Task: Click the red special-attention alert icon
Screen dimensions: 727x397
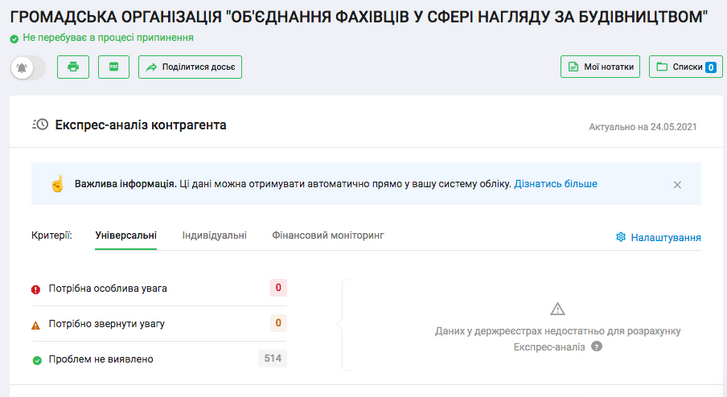Action: pos(36,289)
